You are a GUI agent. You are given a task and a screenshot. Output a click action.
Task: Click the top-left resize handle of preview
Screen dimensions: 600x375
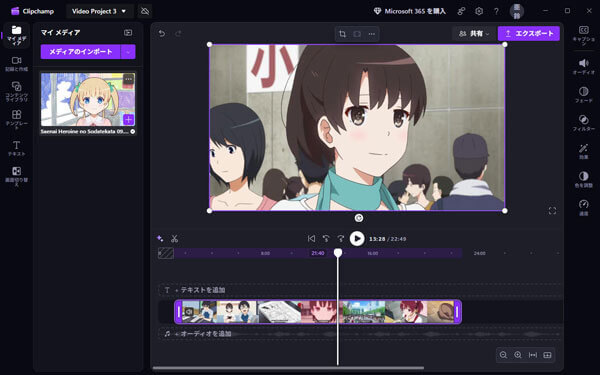209,44
